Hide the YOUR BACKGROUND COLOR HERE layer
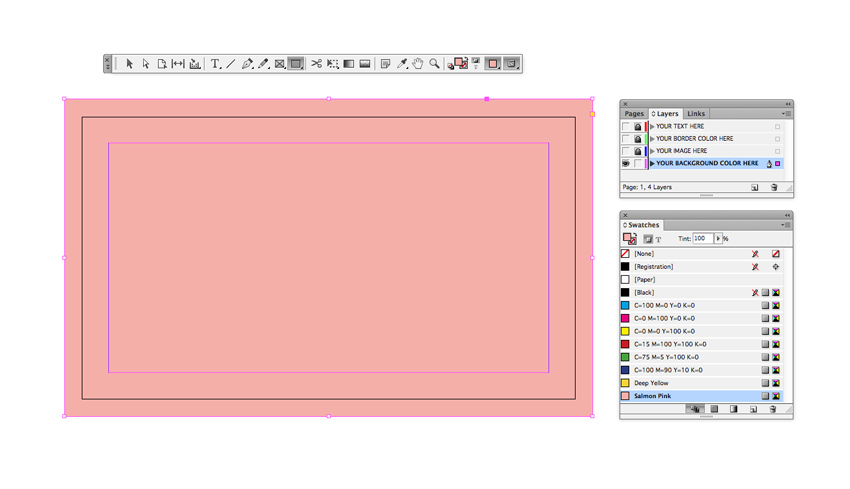The width and height of the screenshot is (850, 489). (x=626, y=163)
